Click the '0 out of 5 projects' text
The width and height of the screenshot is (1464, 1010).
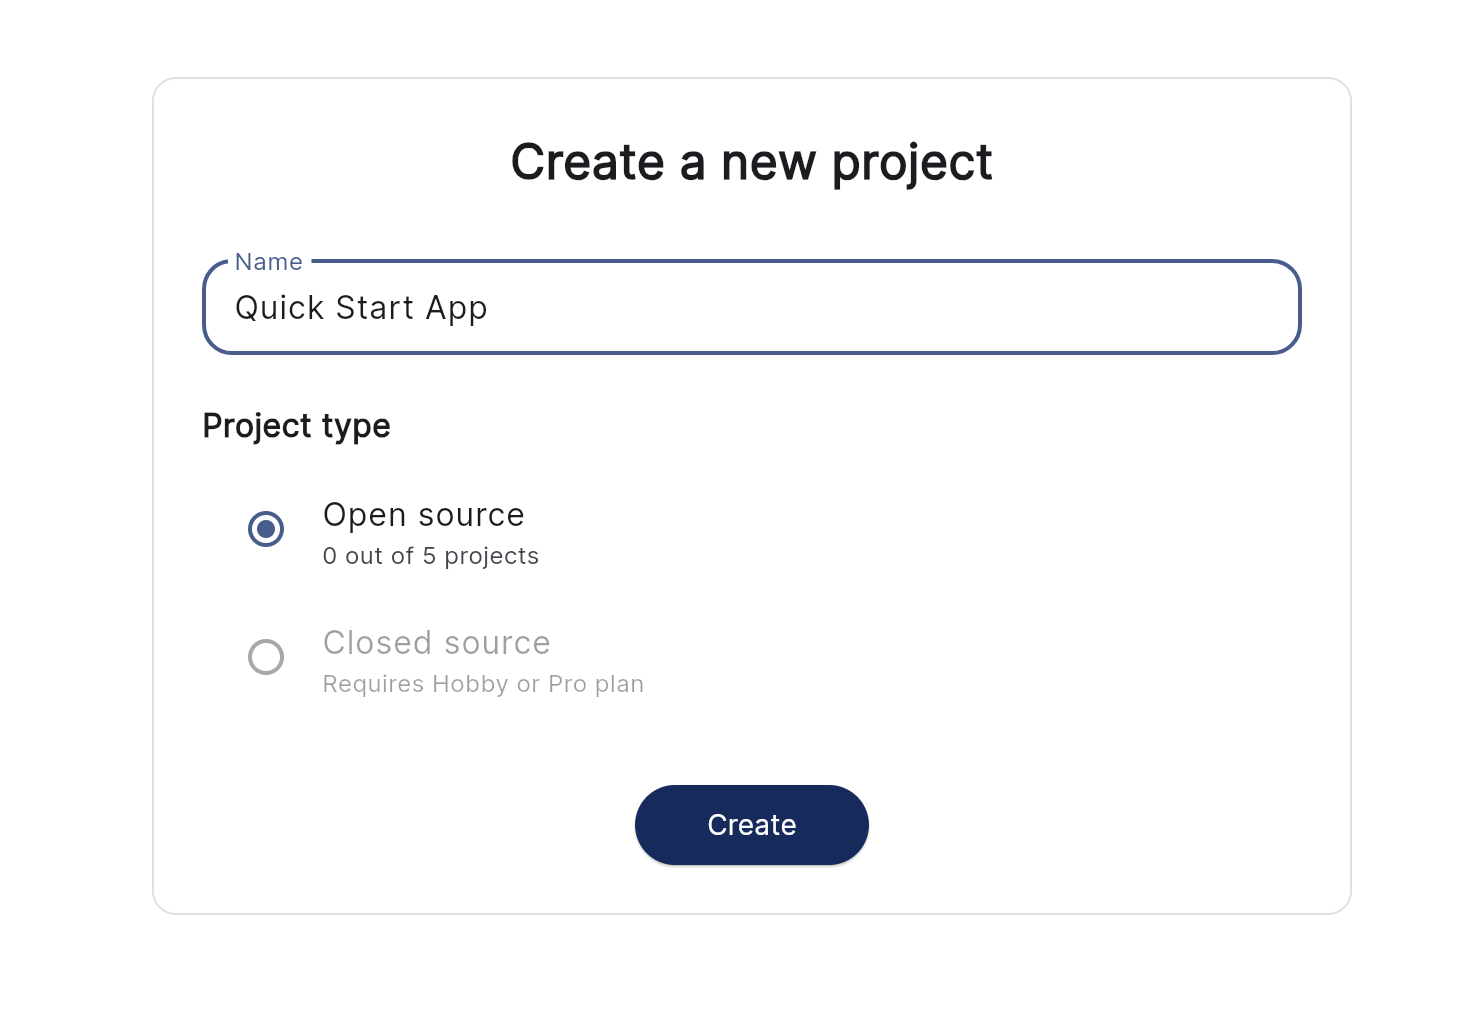point(430,556)
